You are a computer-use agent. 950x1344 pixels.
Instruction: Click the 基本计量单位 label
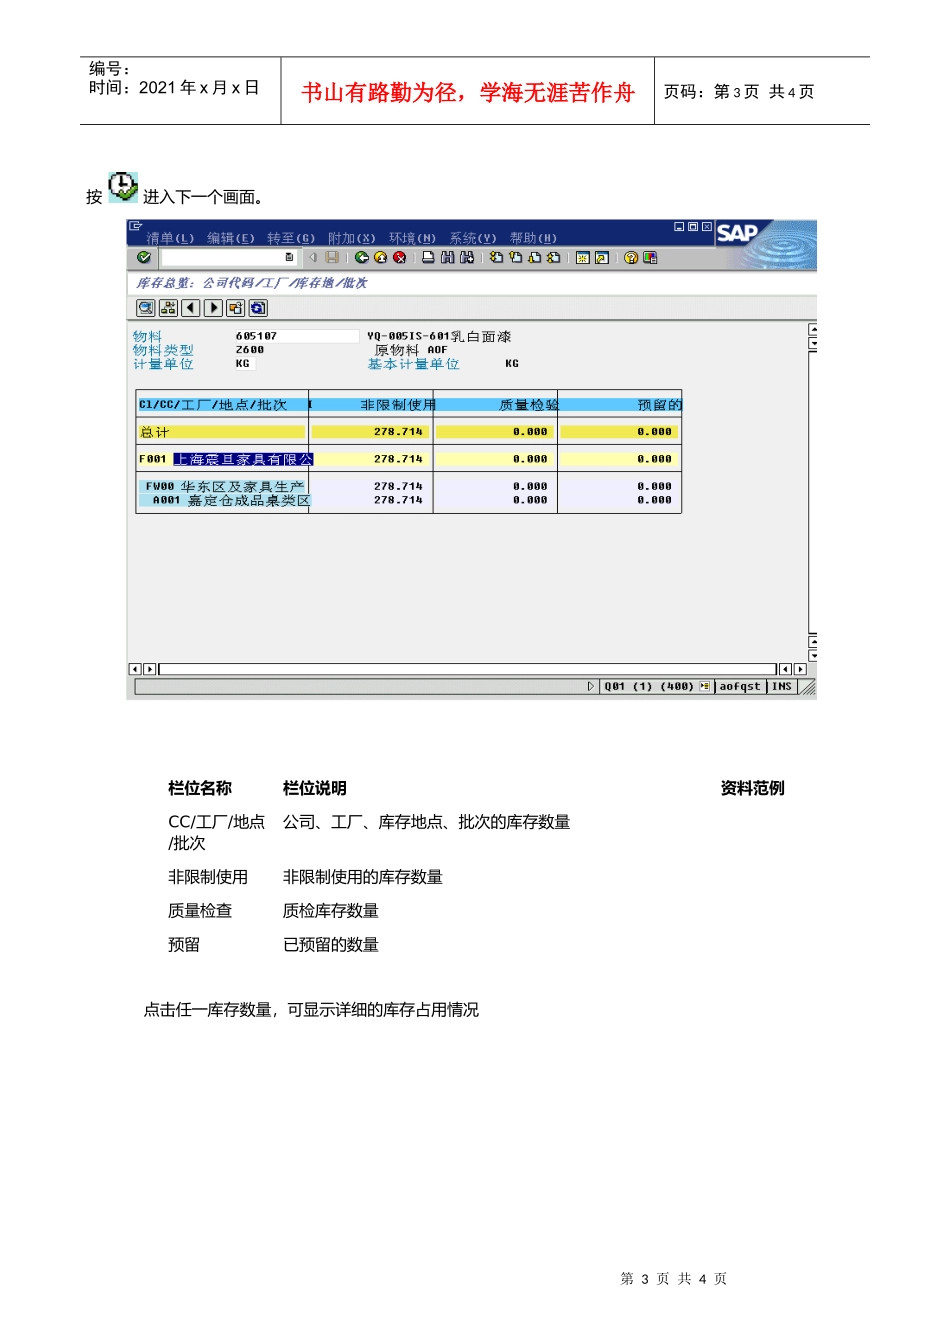point(413,364)
